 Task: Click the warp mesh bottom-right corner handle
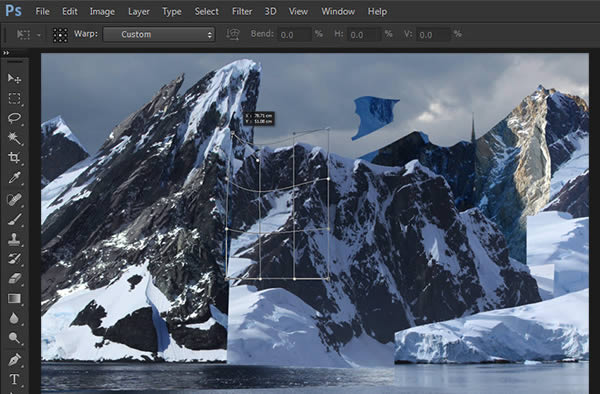[328, 279]
